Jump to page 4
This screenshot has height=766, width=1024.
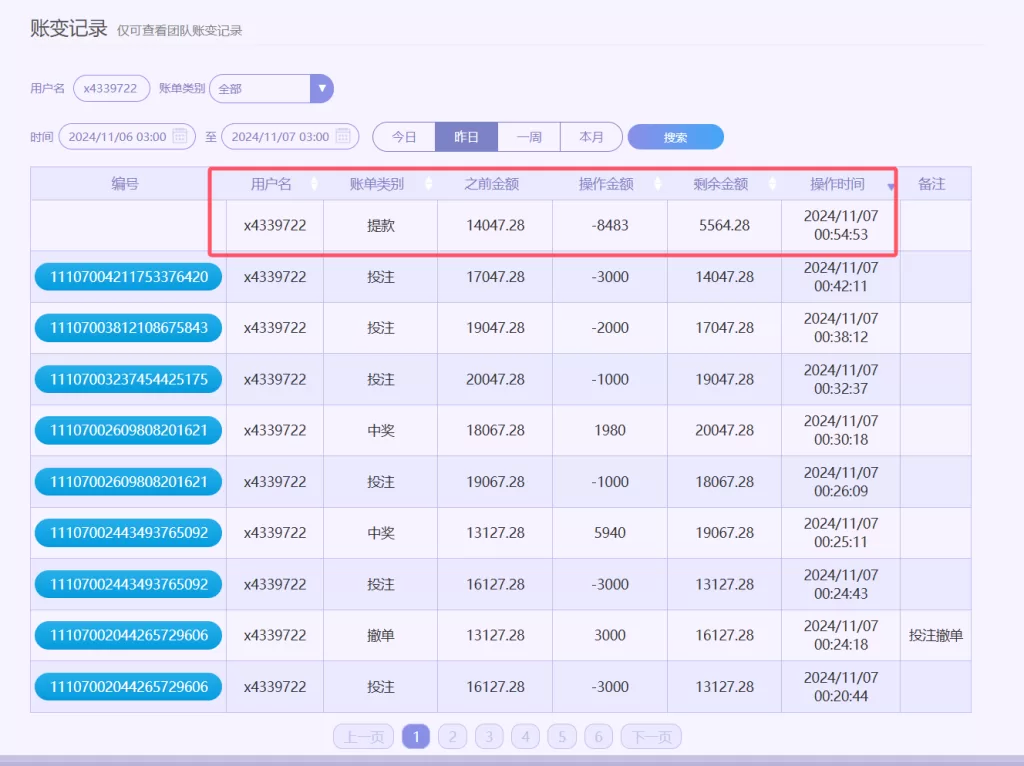tap(526, 737)
